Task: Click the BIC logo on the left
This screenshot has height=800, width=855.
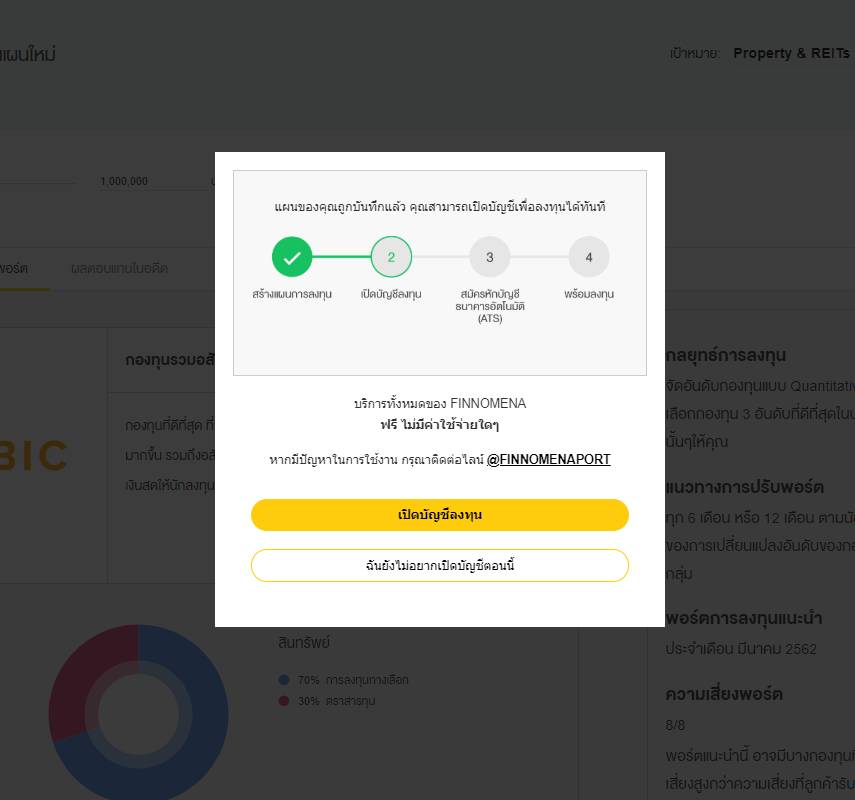Action: click(35, 456)
